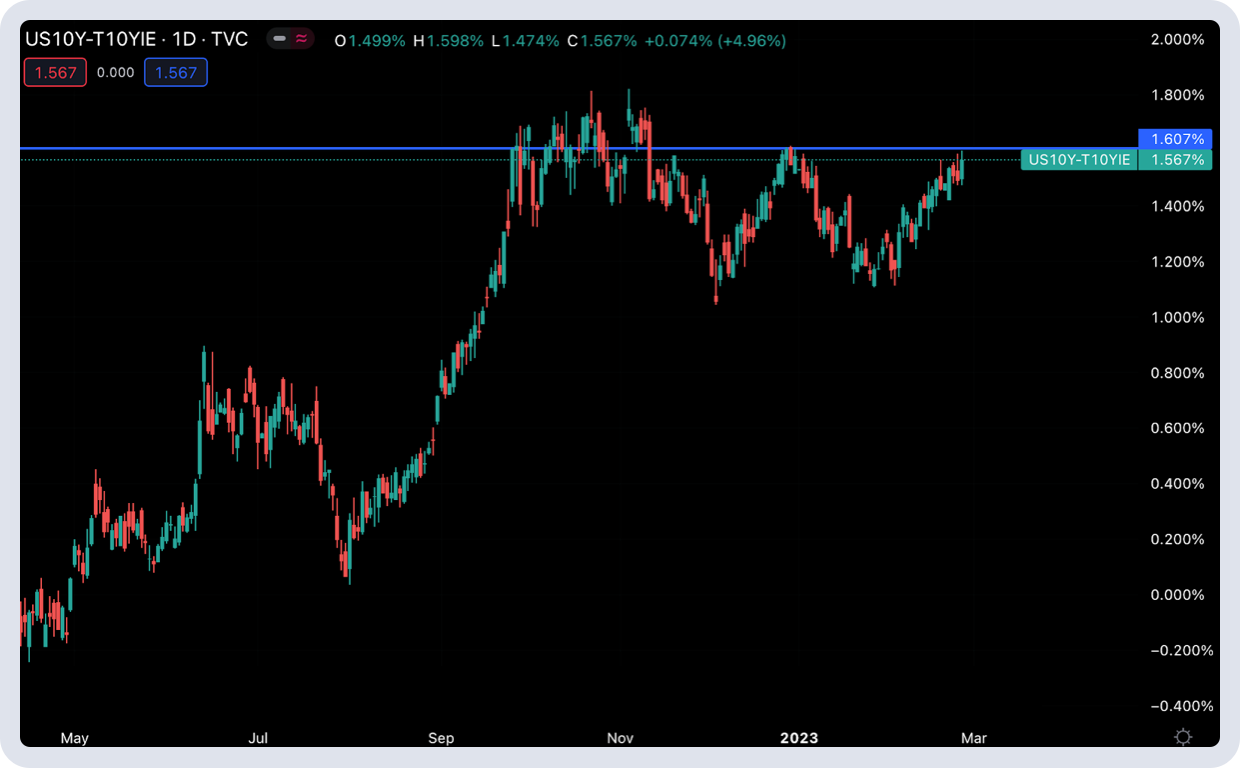Click the Nov label on time axis

click(621, 738)
